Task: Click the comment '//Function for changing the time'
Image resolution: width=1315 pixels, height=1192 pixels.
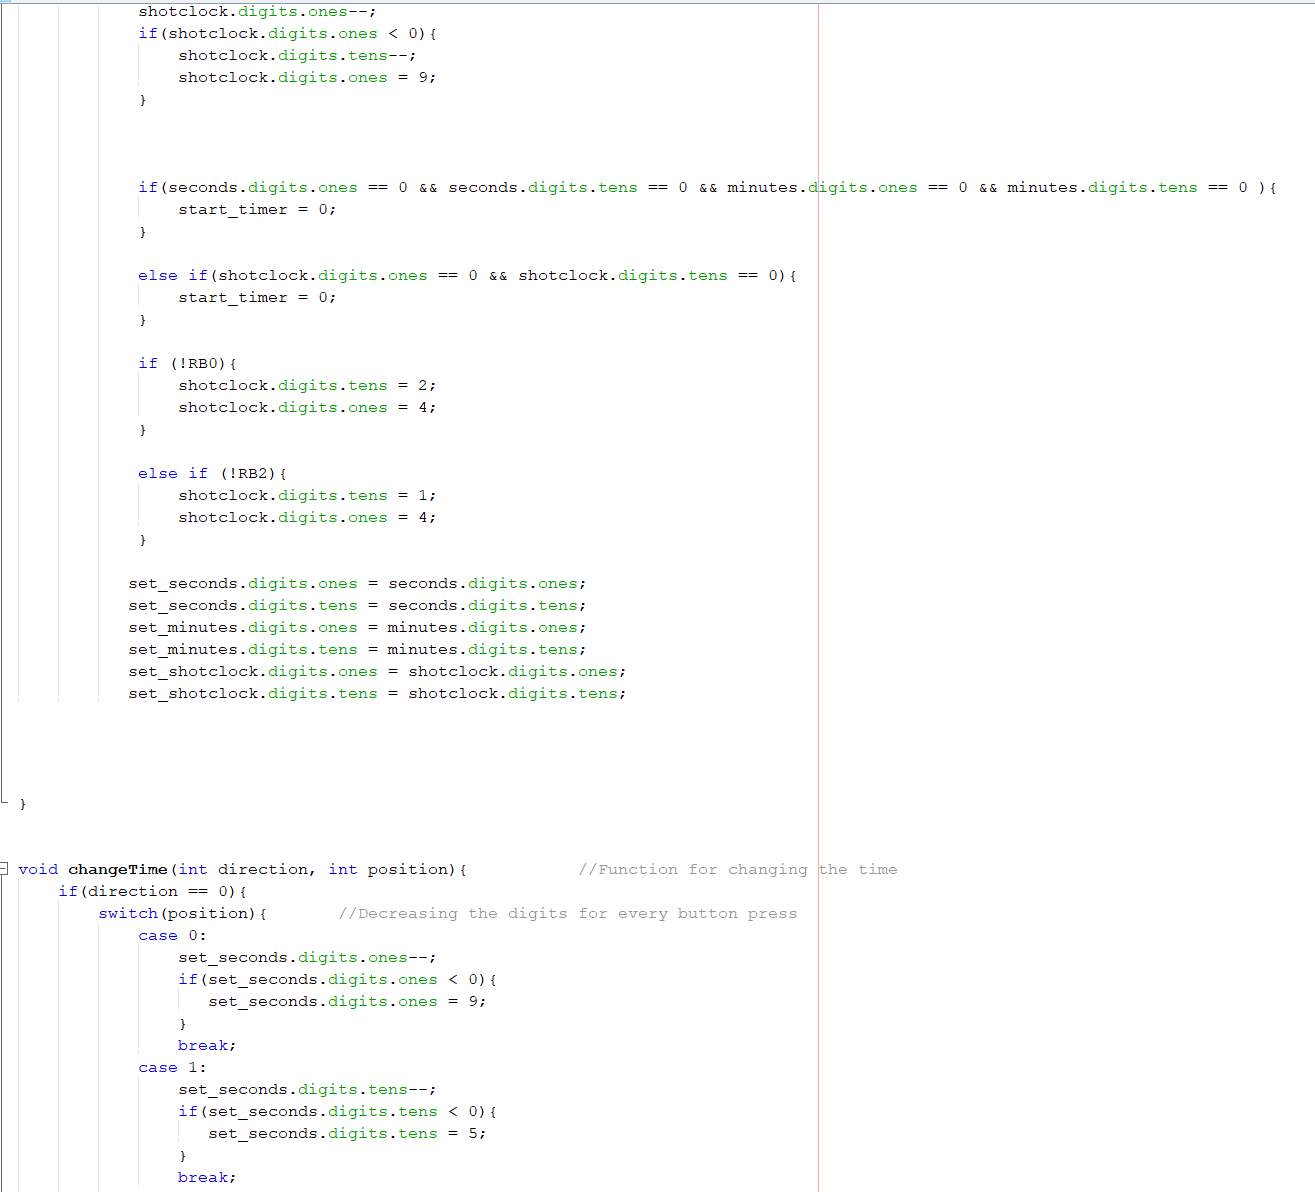Action: click(738, 870)
